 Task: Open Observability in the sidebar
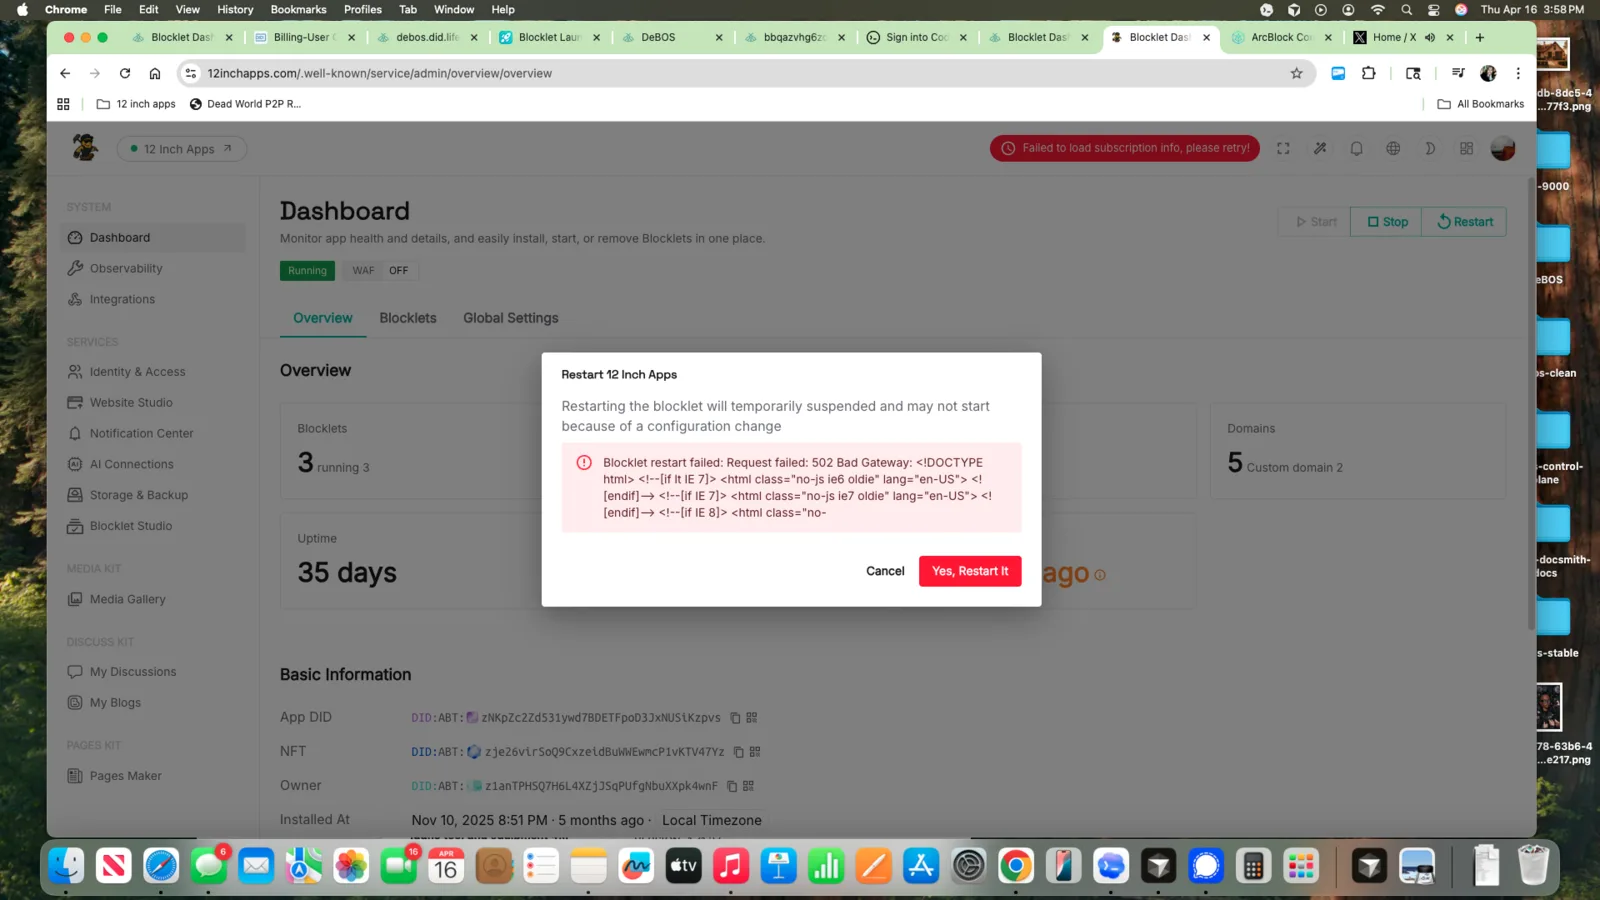click(153, 269)
